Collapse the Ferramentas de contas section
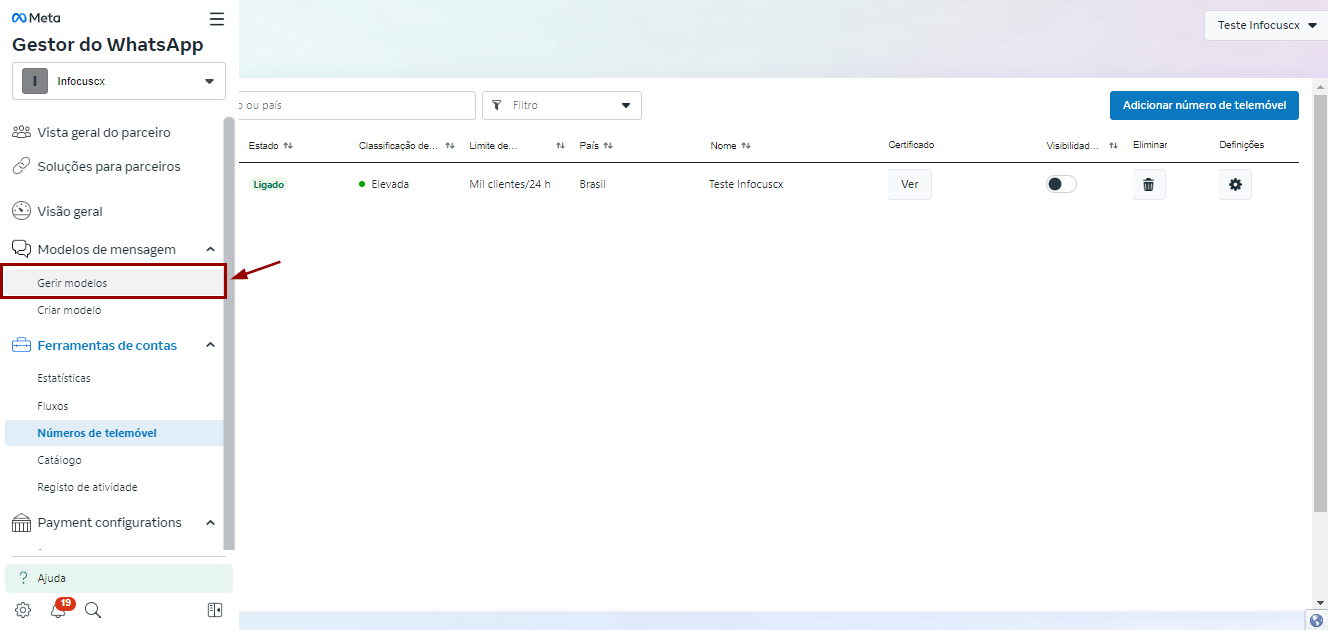The height and width of the screenshot is (630, 1328). 210,345
